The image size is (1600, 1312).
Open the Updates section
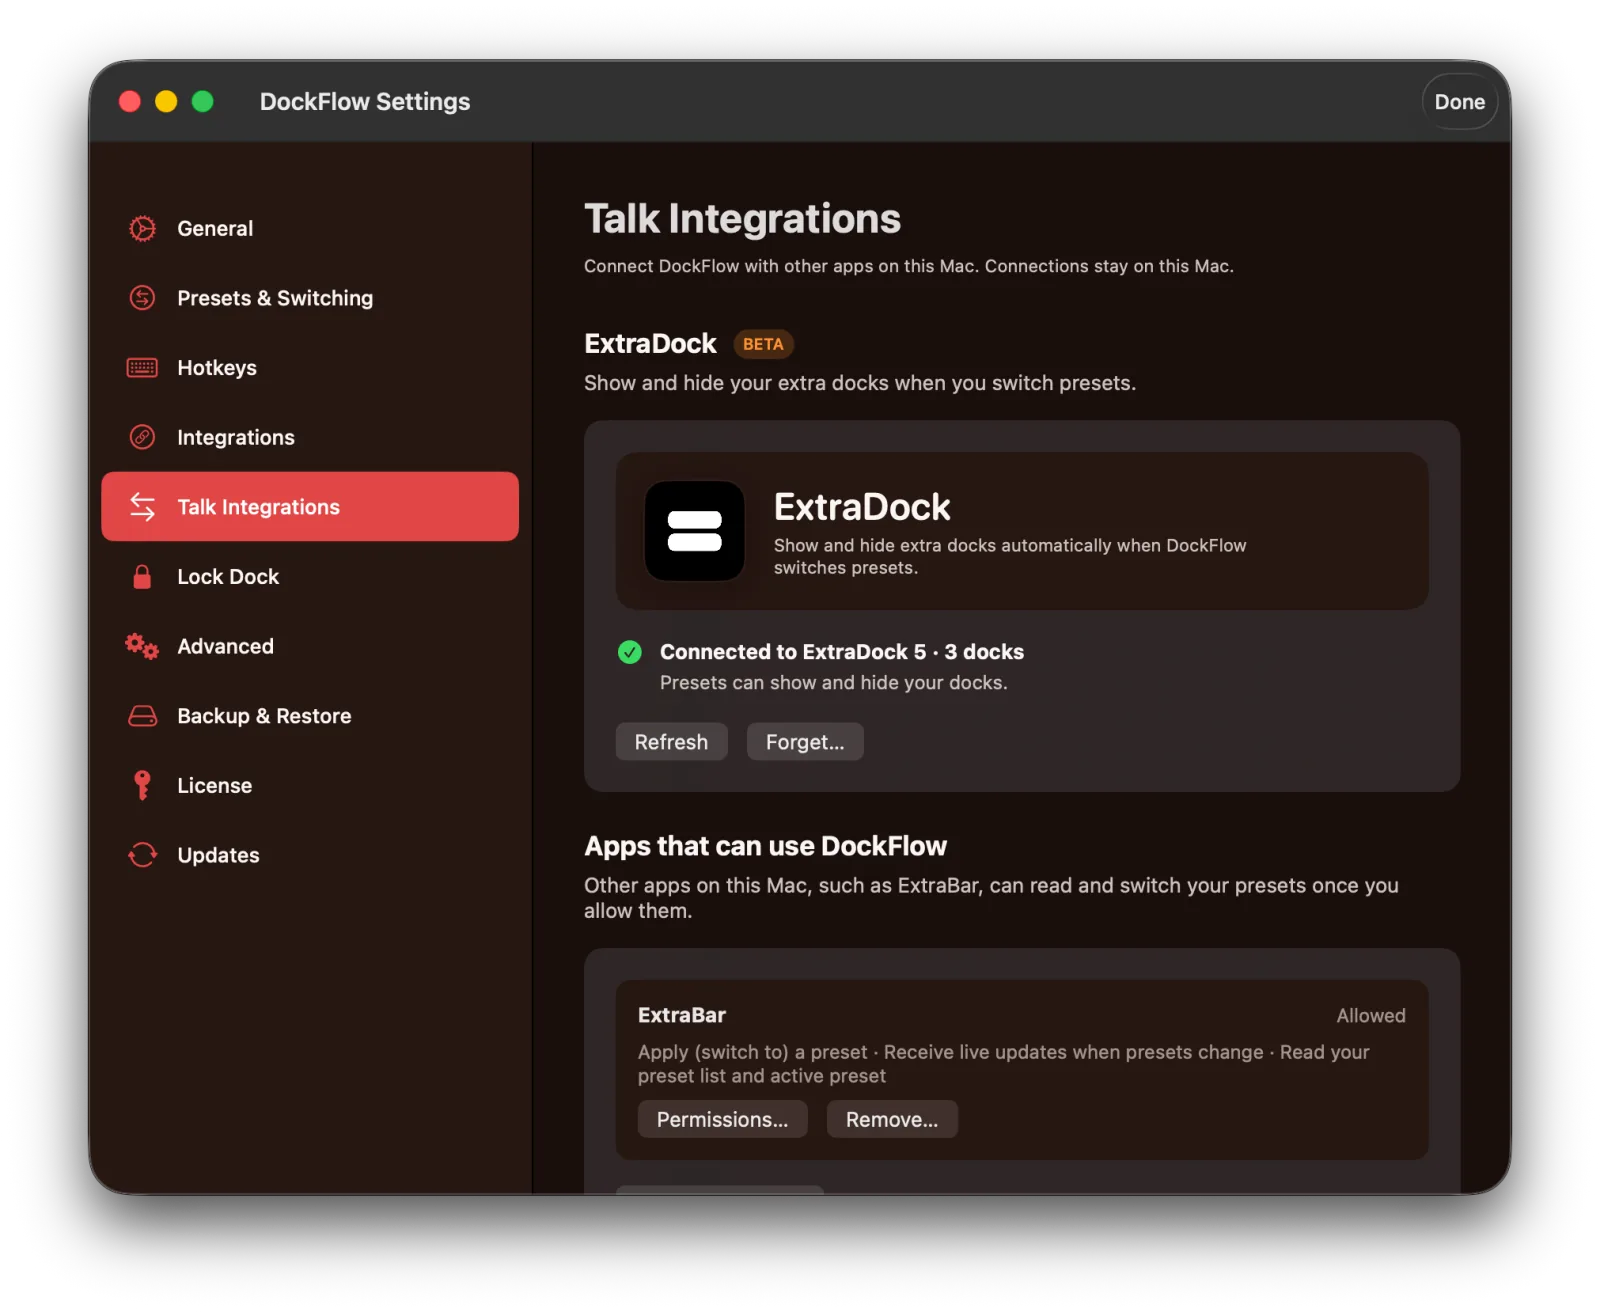[310, 855]
